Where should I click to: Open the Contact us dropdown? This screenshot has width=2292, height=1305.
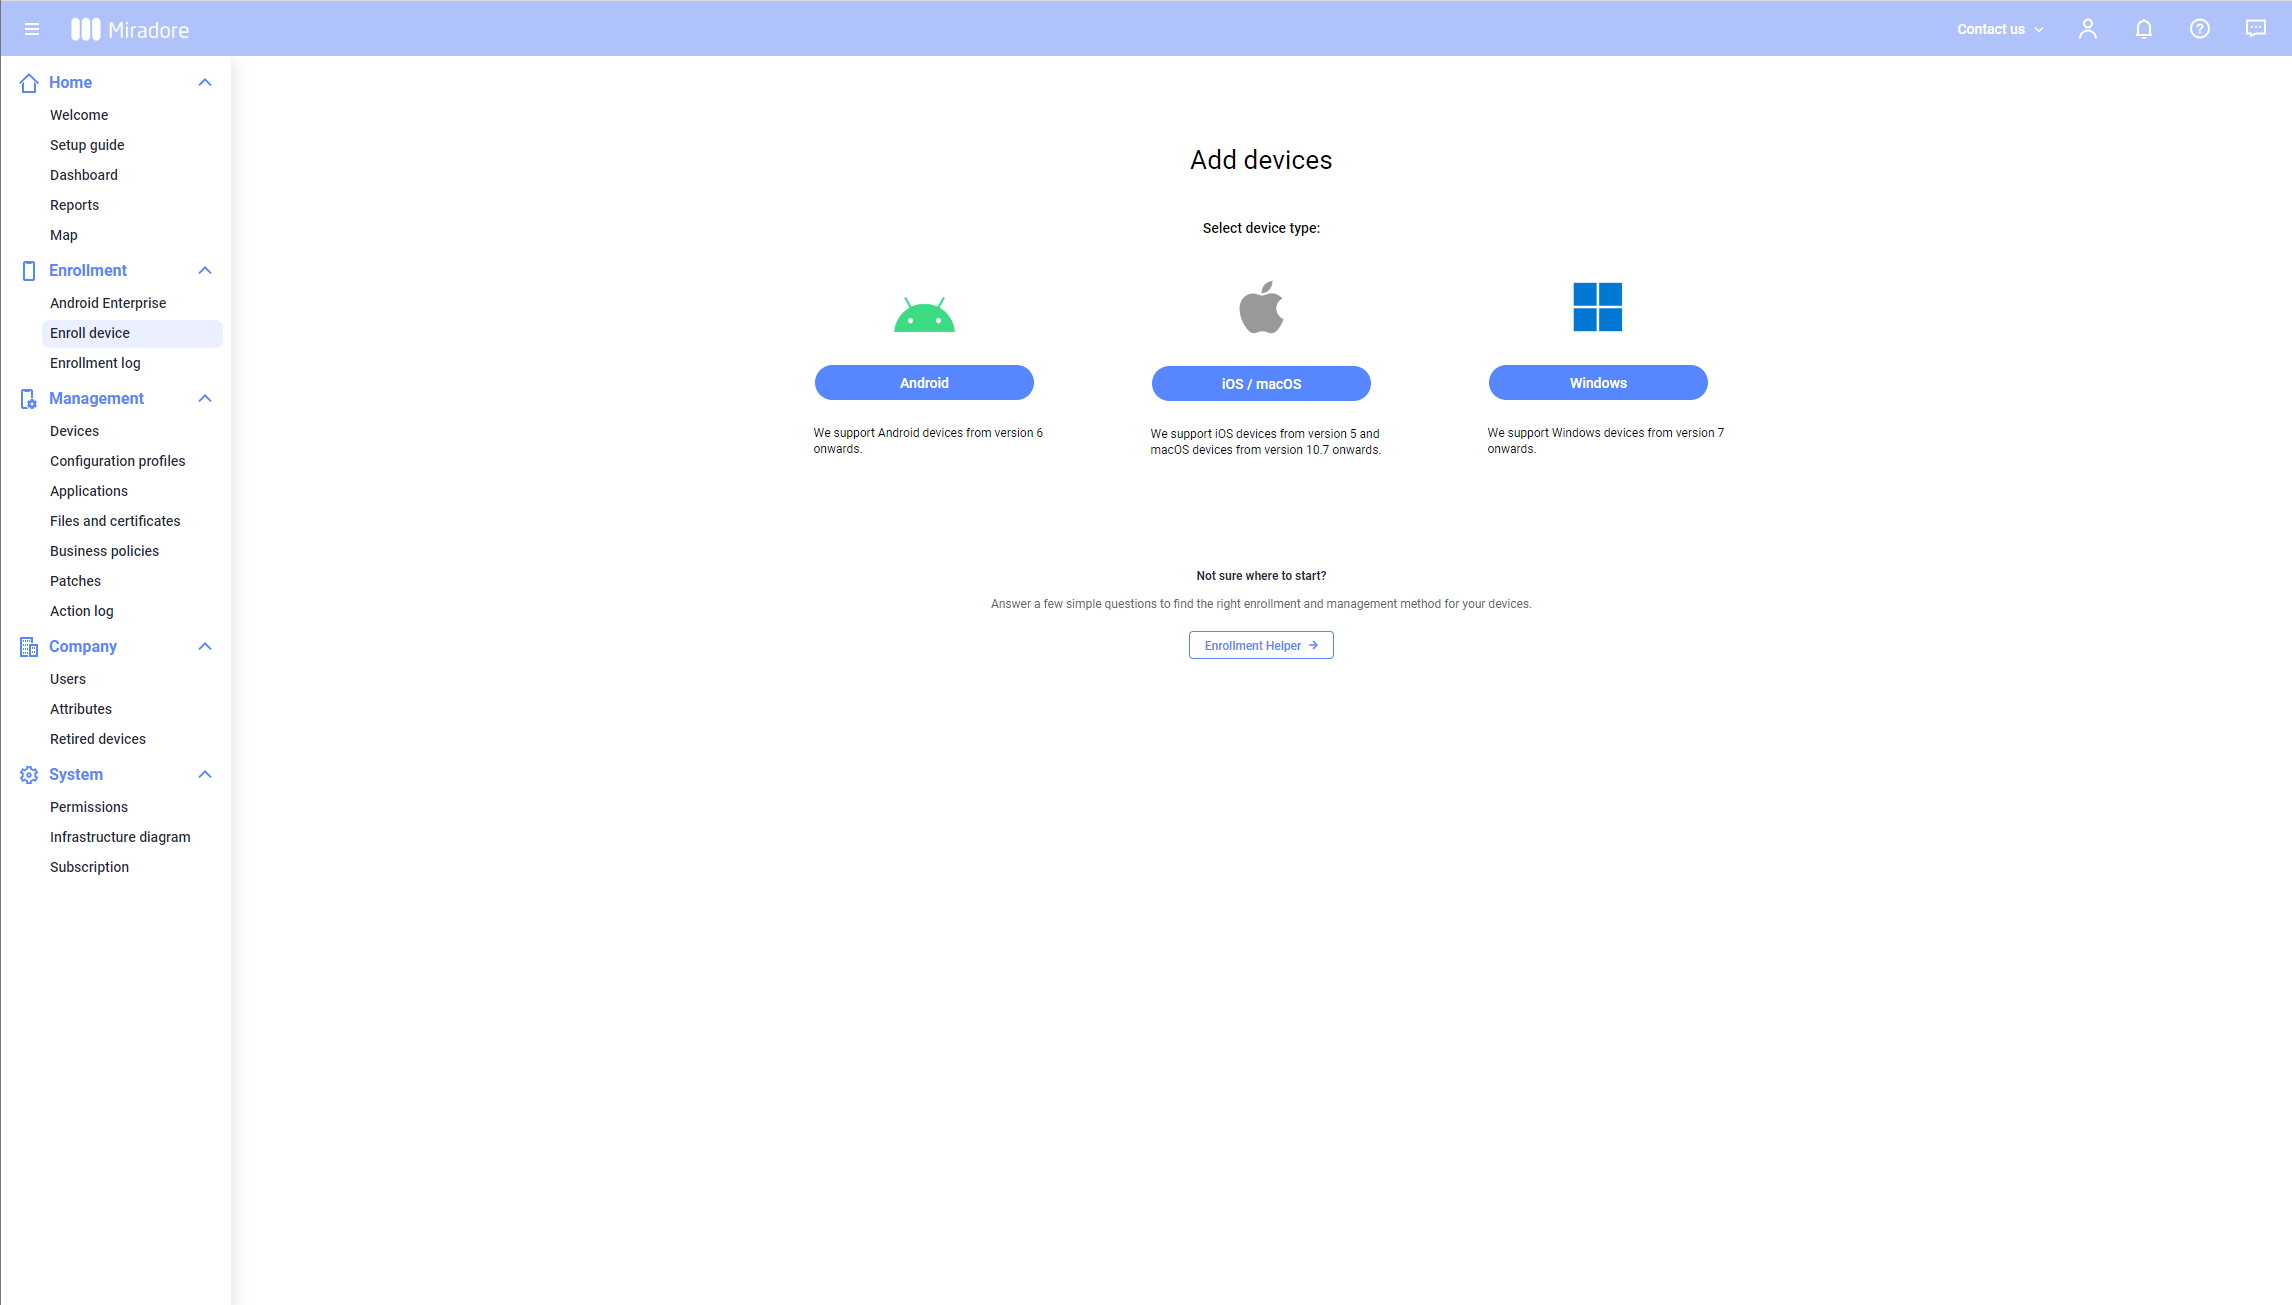pos(2000,29)
